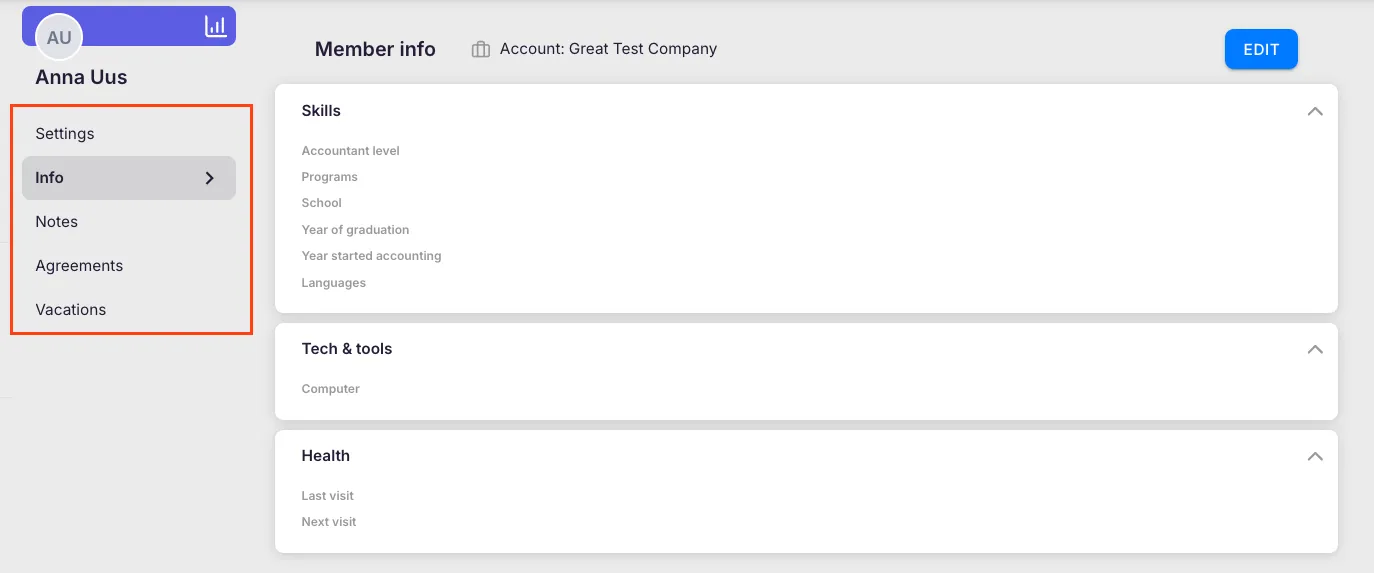
Task: Click the arrow icon on Info item
Action: tap(210, 178)
